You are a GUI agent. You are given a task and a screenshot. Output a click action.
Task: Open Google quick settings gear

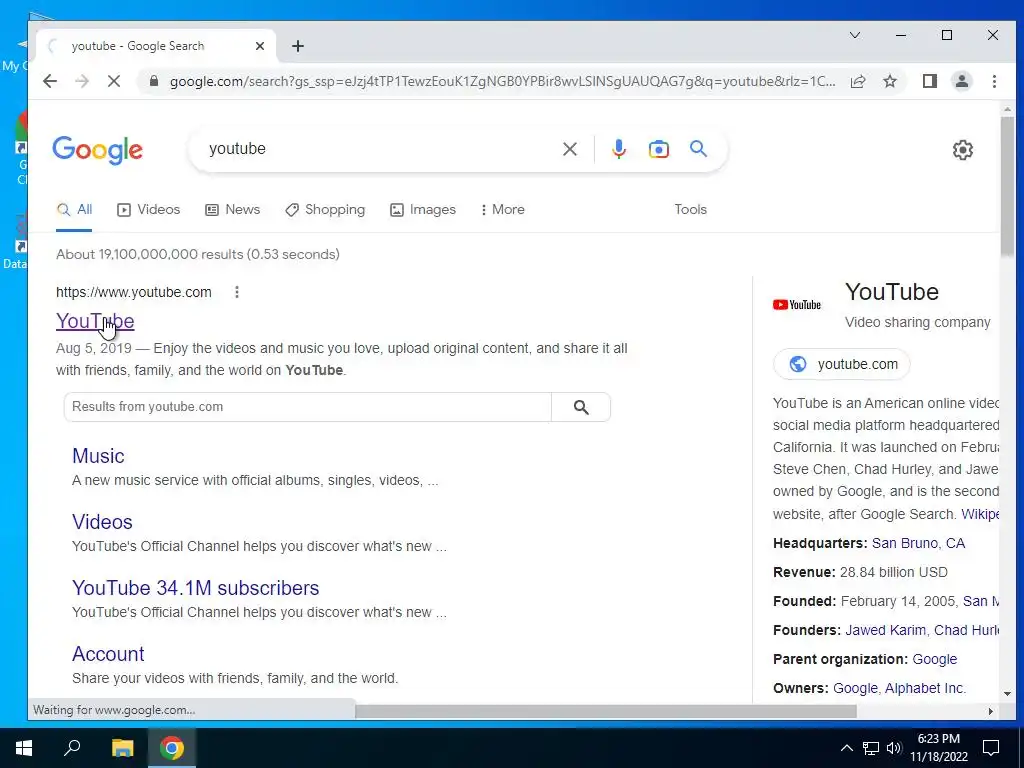[963, 150]
